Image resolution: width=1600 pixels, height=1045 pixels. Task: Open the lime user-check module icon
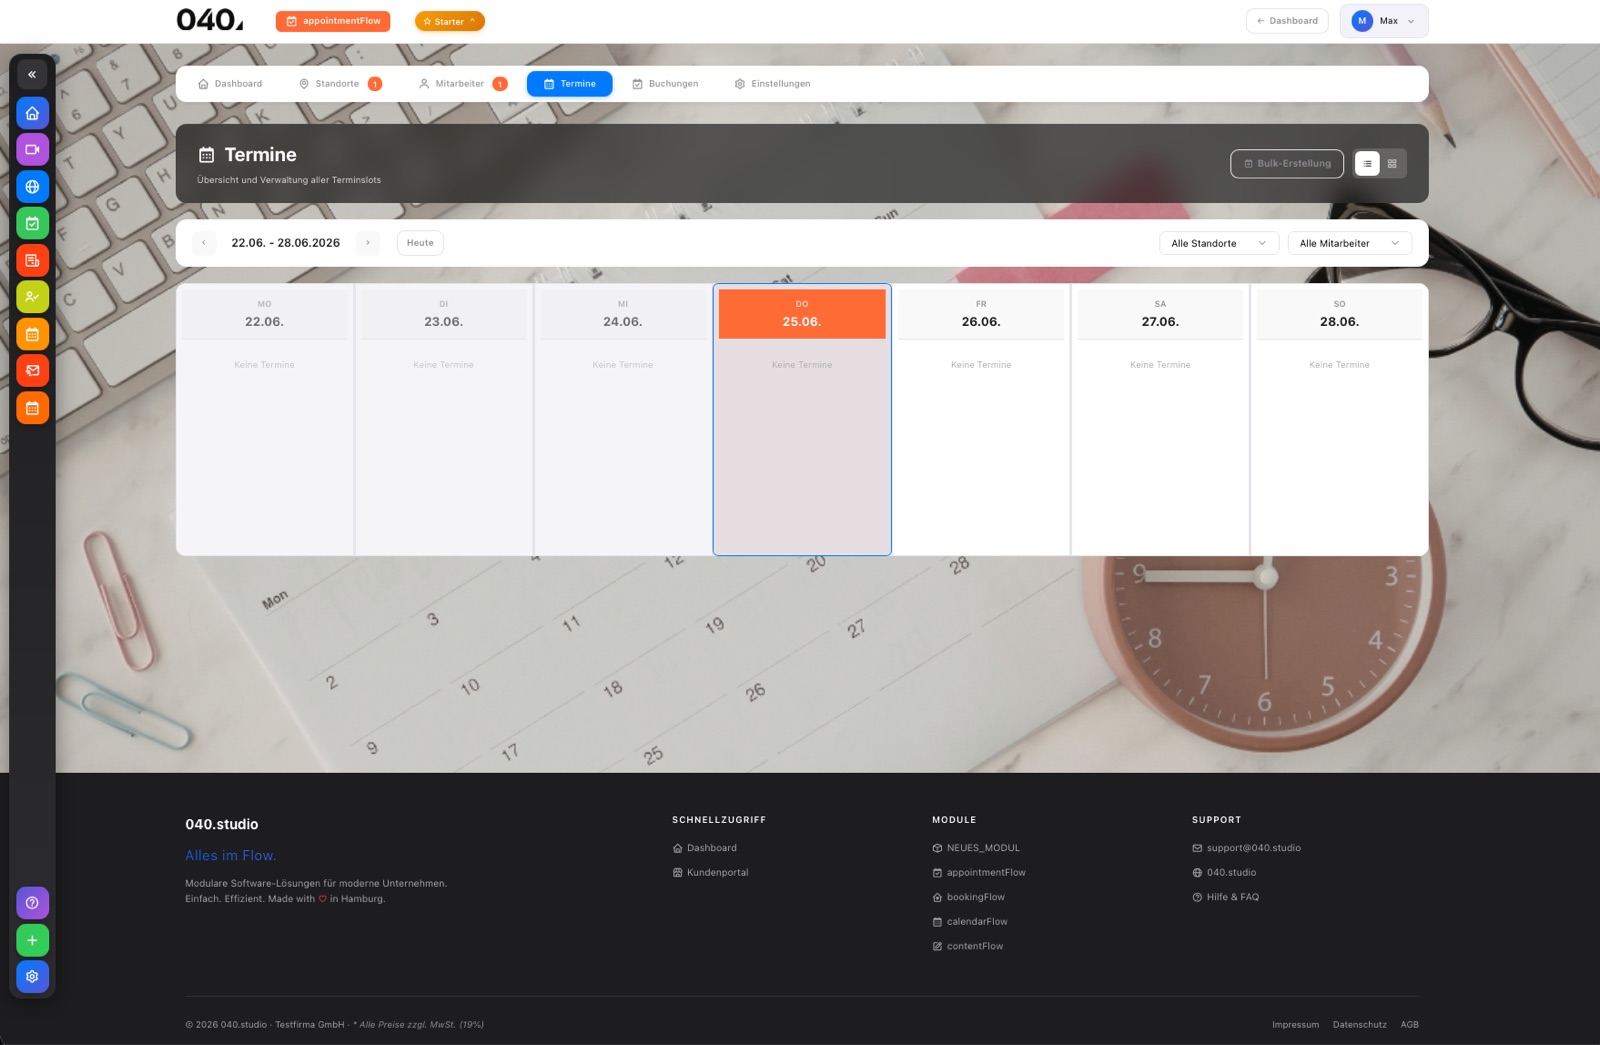point(32,297)
